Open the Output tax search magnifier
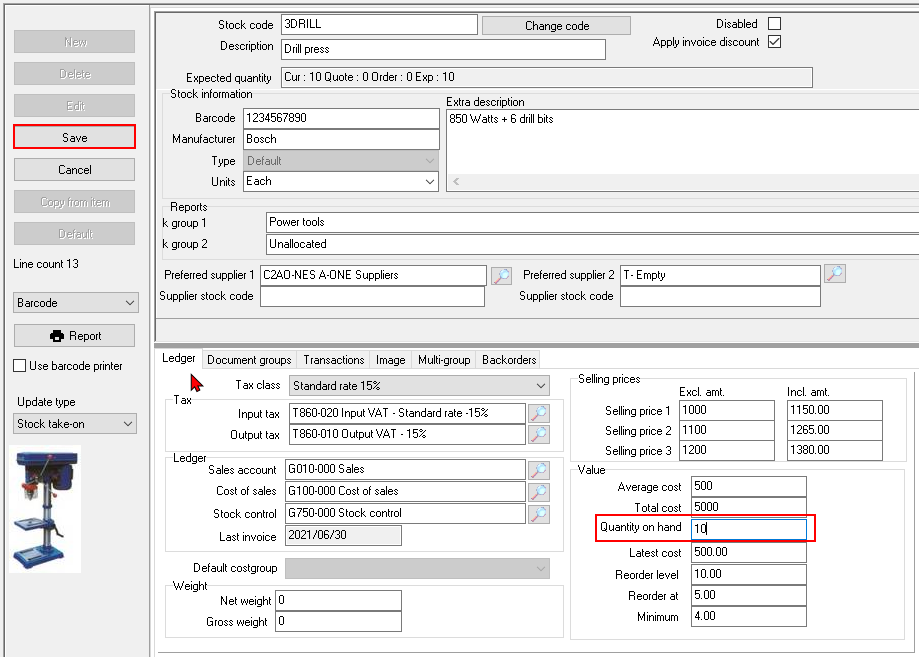The height and width of the screenshot is (657, 919). click(541, 433)
